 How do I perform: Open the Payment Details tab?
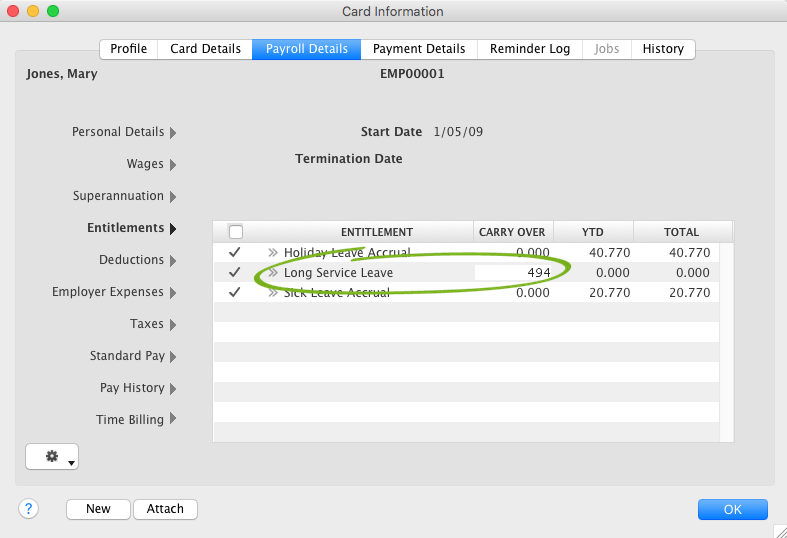click(419, 49)
